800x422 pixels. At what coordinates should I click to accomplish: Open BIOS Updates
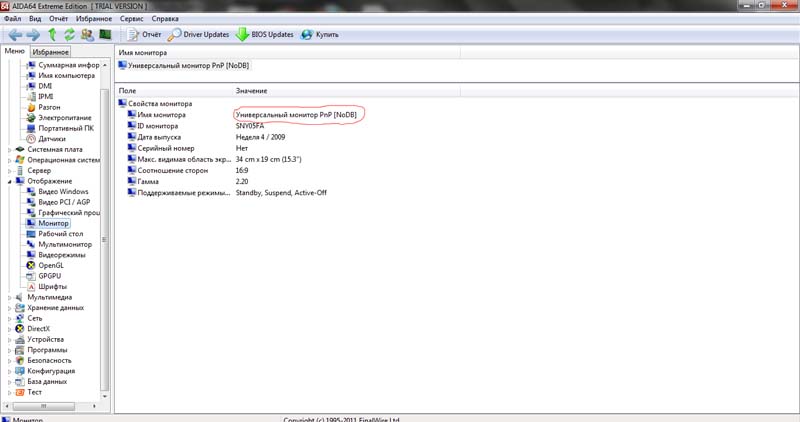[264, 35]
